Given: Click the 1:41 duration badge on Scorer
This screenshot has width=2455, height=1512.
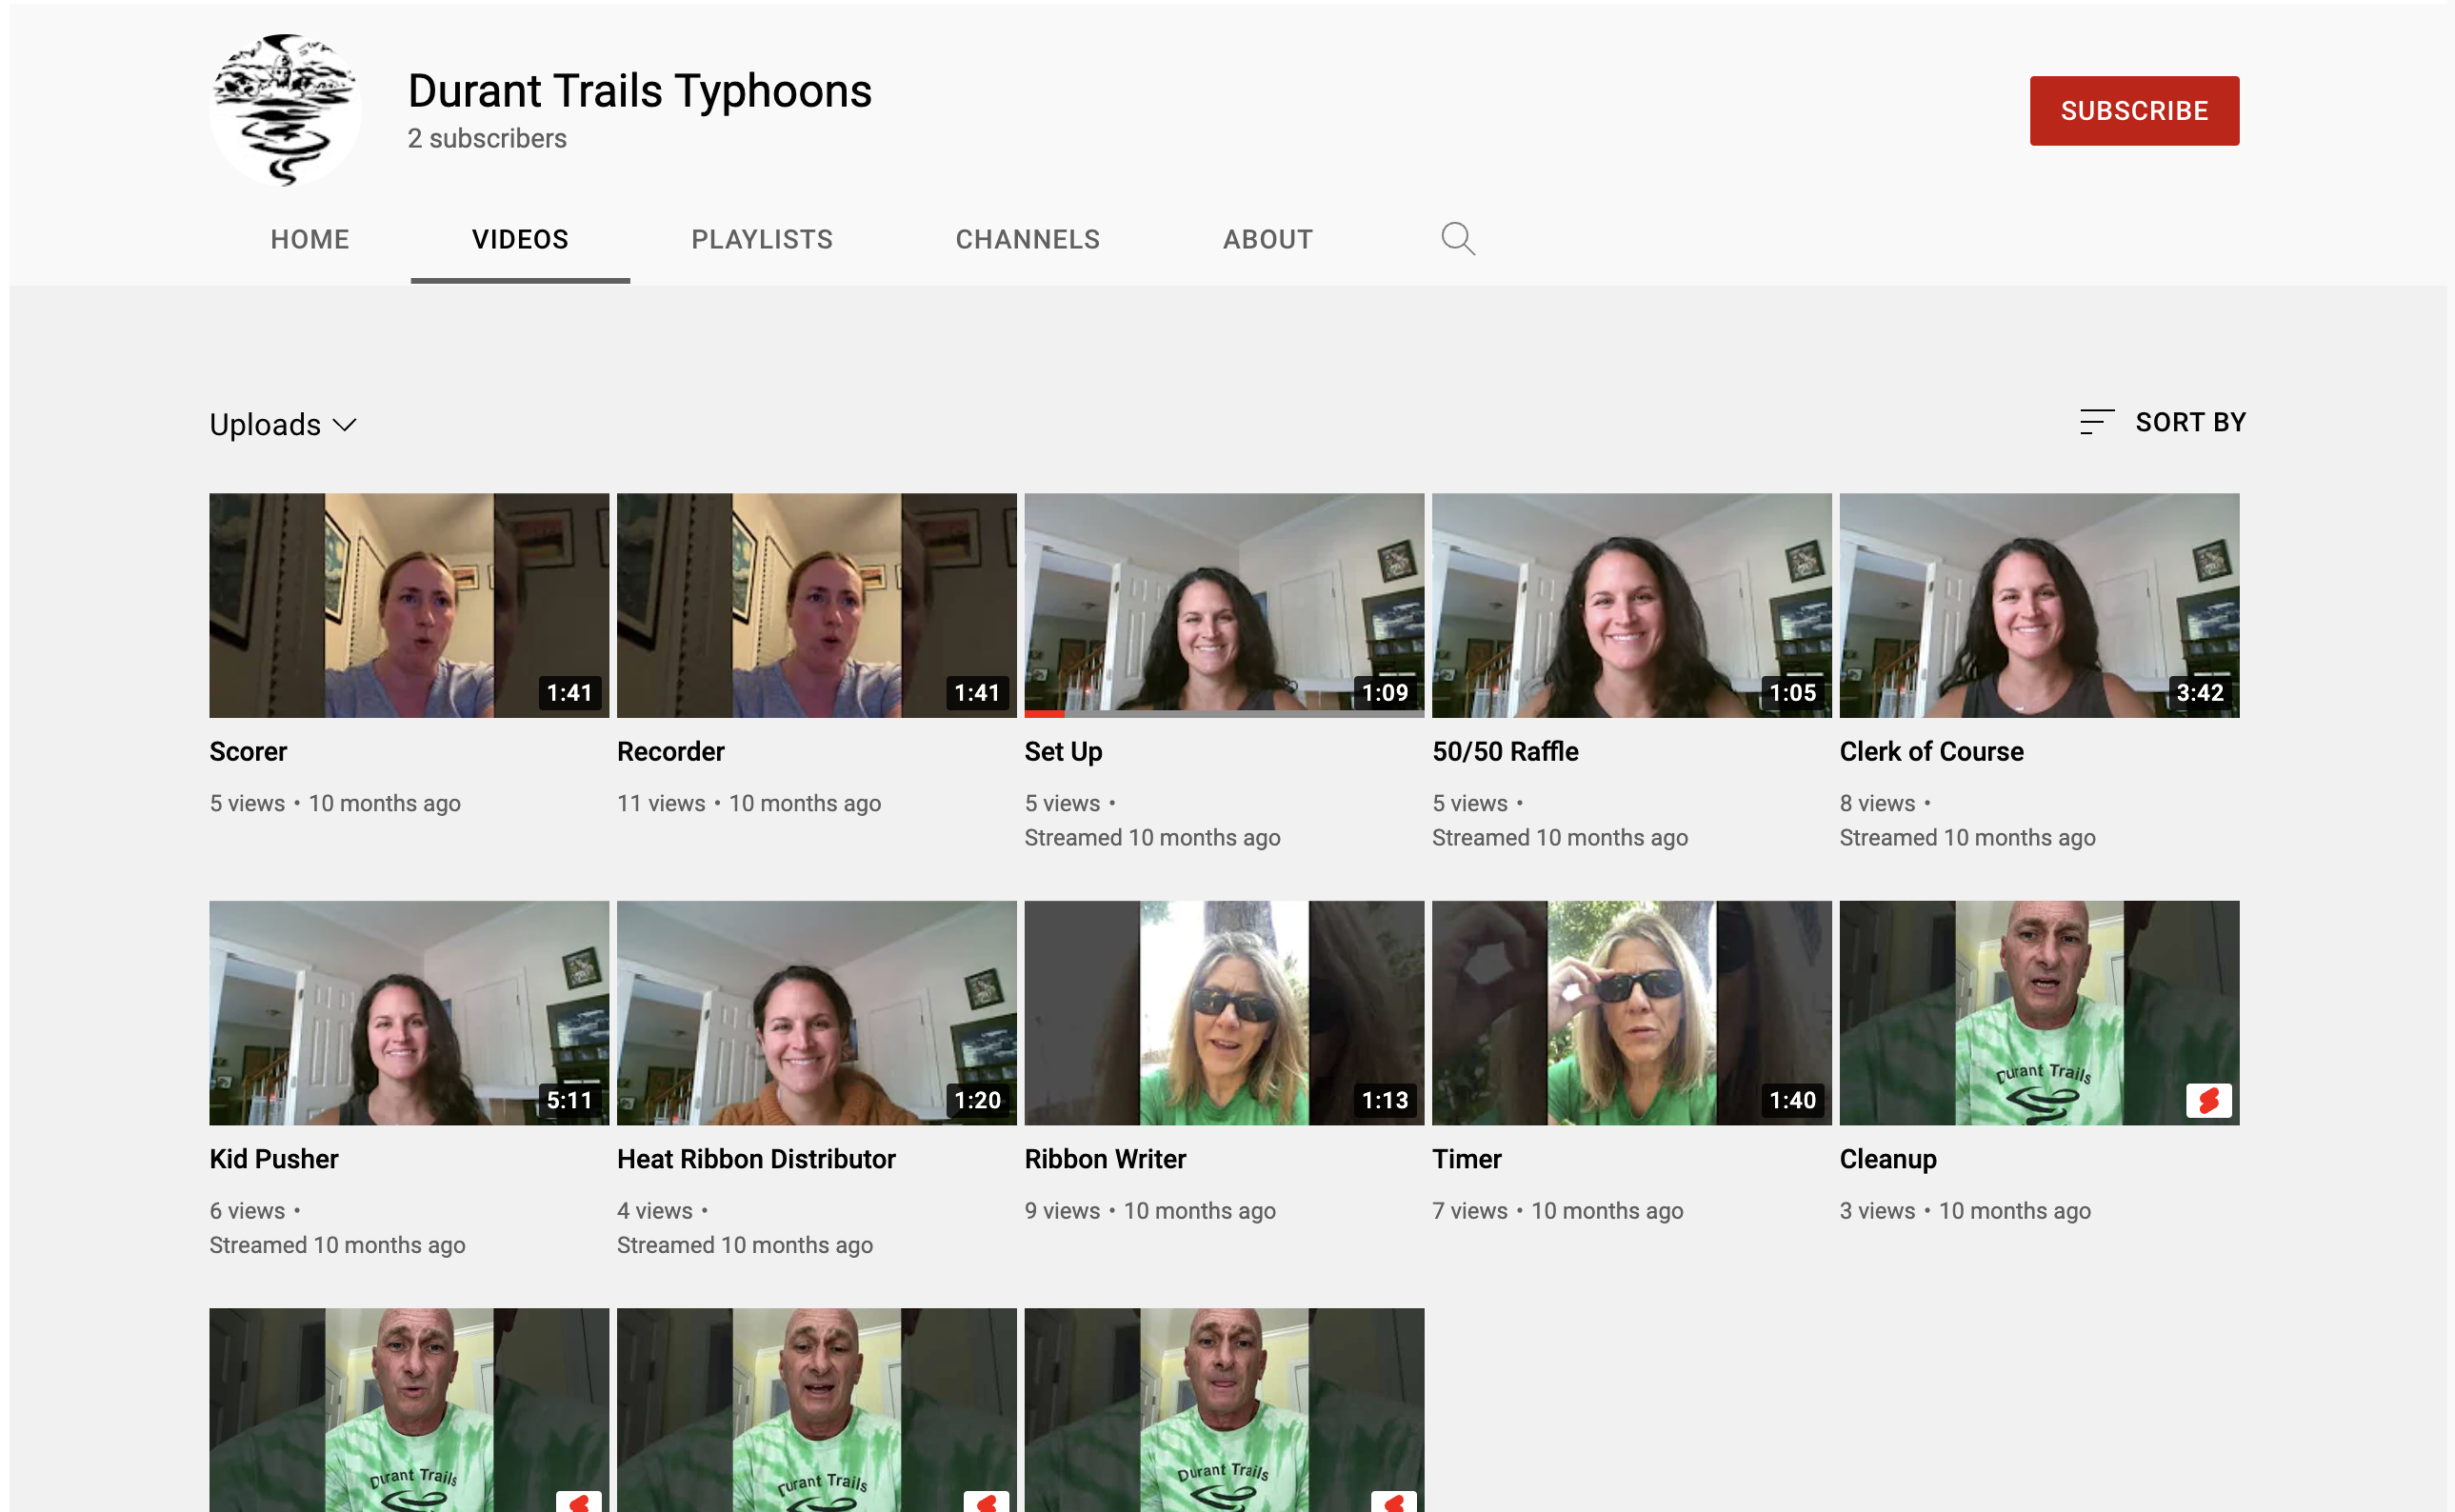Looking at the screenshot, I should pos(569,692).
